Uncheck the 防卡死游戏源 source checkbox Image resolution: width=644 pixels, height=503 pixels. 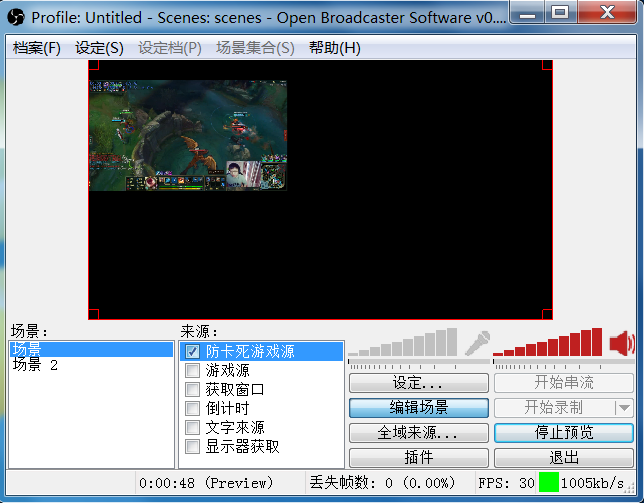click(x=193, y=352)
